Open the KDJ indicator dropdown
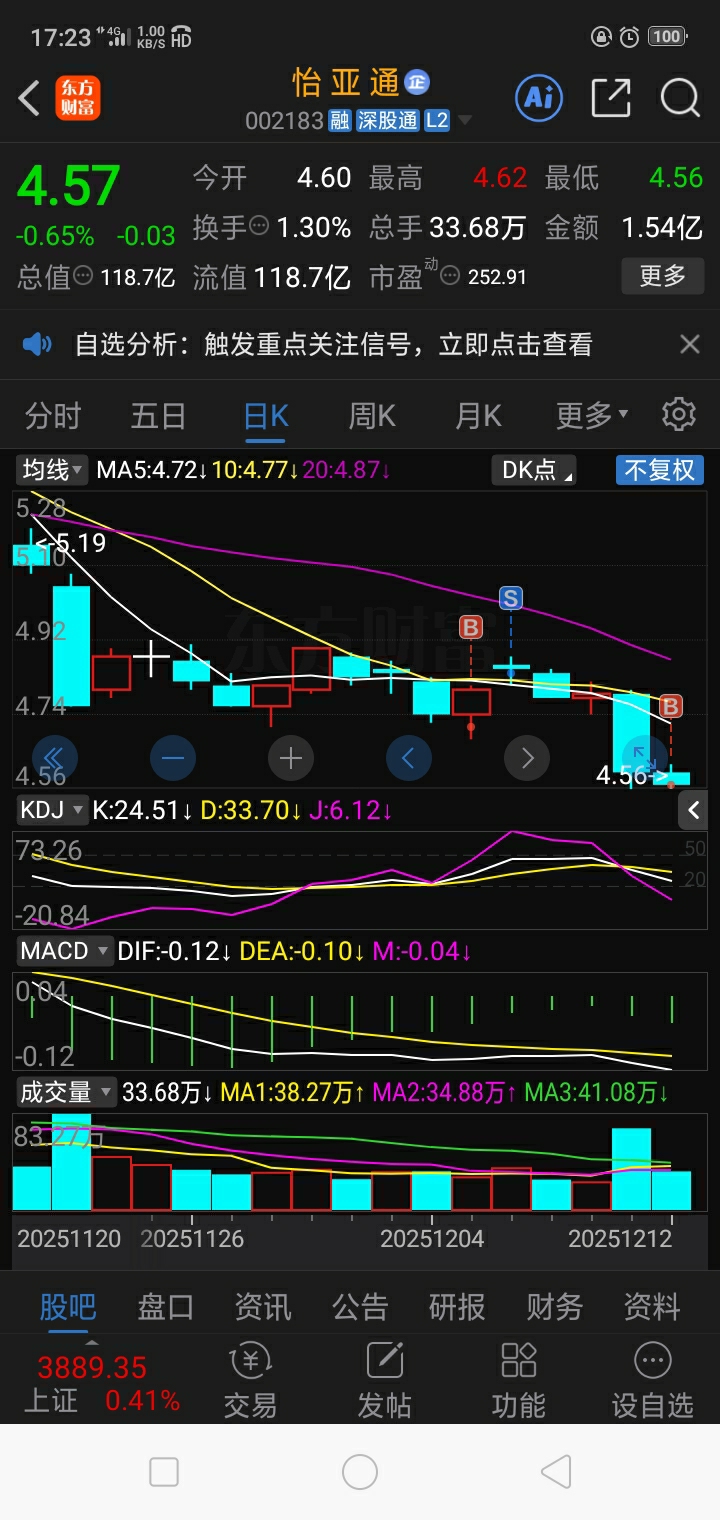This screenshot has height=1520, width=720. pos(52,809)
